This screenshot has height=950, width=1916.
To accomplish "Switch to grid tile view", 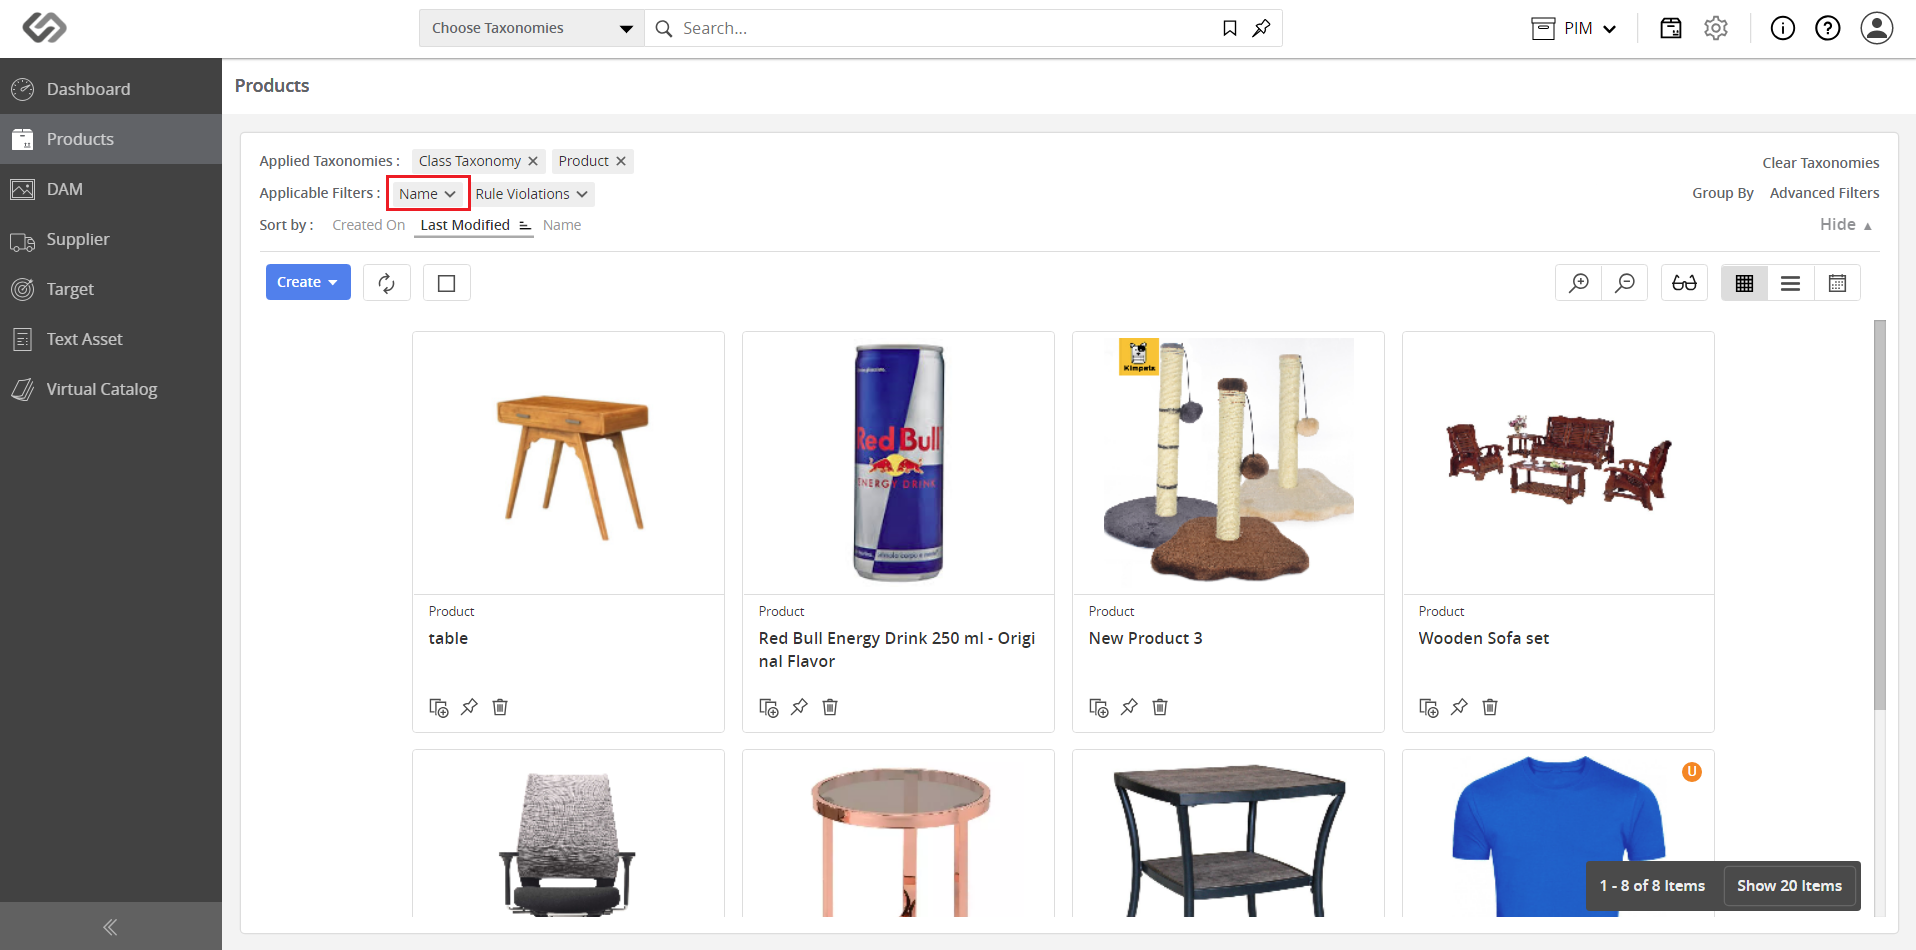I will point(1745,283).
